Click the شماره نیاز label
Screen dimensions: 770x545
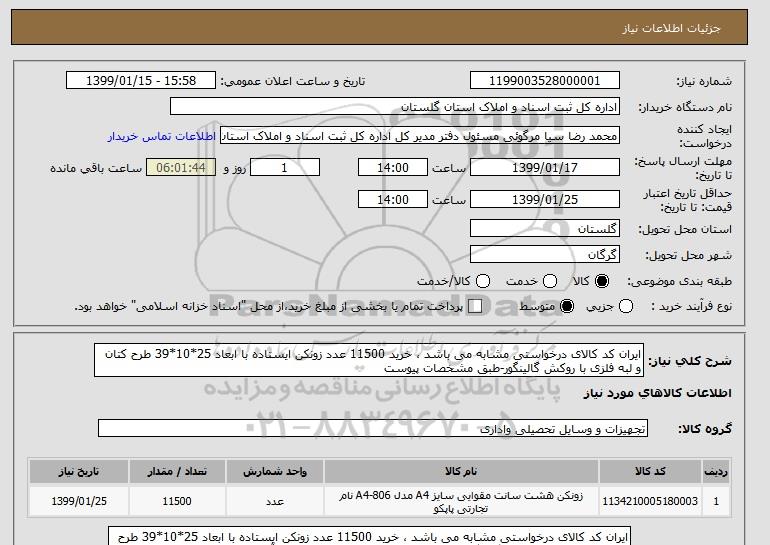pyautogui.click(x=704, y=81)
